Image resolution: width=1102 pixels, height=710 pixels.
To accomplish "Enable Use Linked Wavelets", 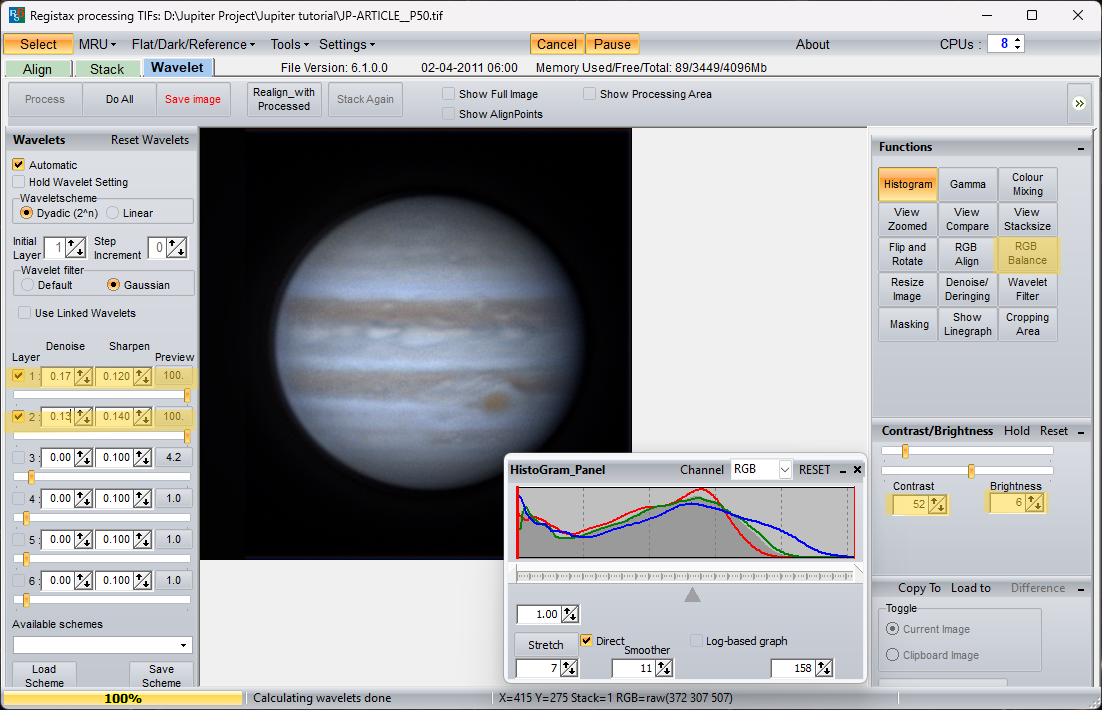I will [x=25, y=313].
